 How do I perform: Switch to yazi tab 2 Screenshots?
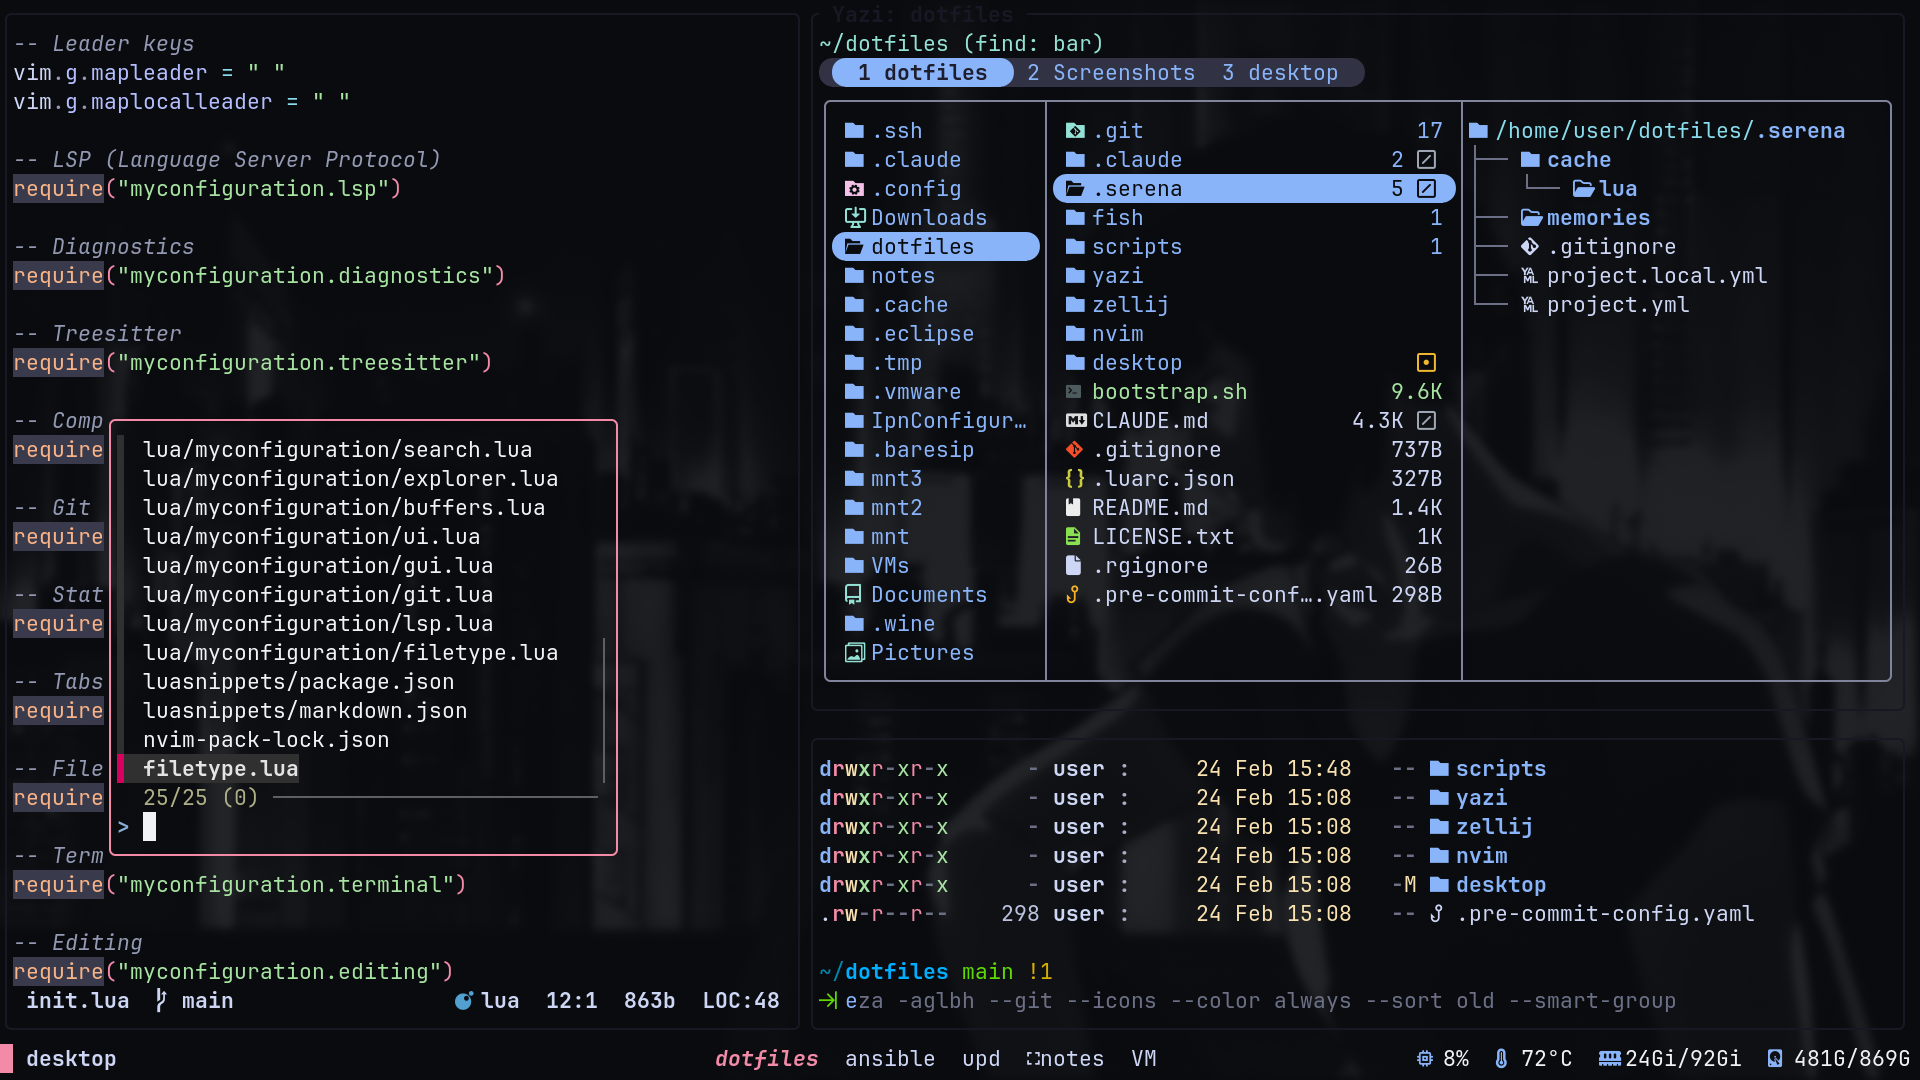click(1111, 73)
